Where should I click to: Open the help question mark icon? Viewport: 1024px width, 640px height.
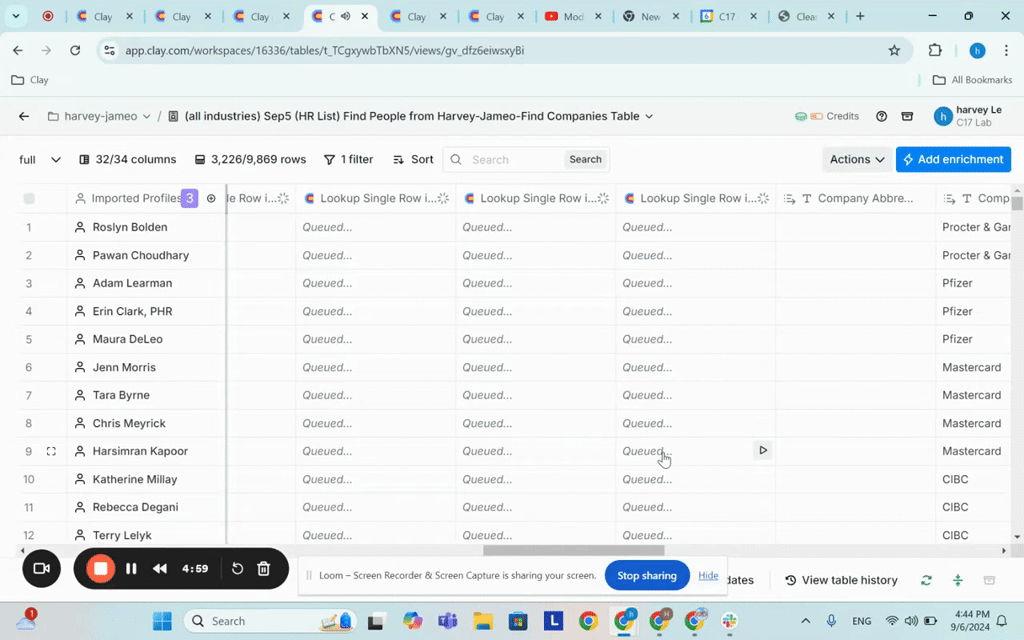[881, 116]
